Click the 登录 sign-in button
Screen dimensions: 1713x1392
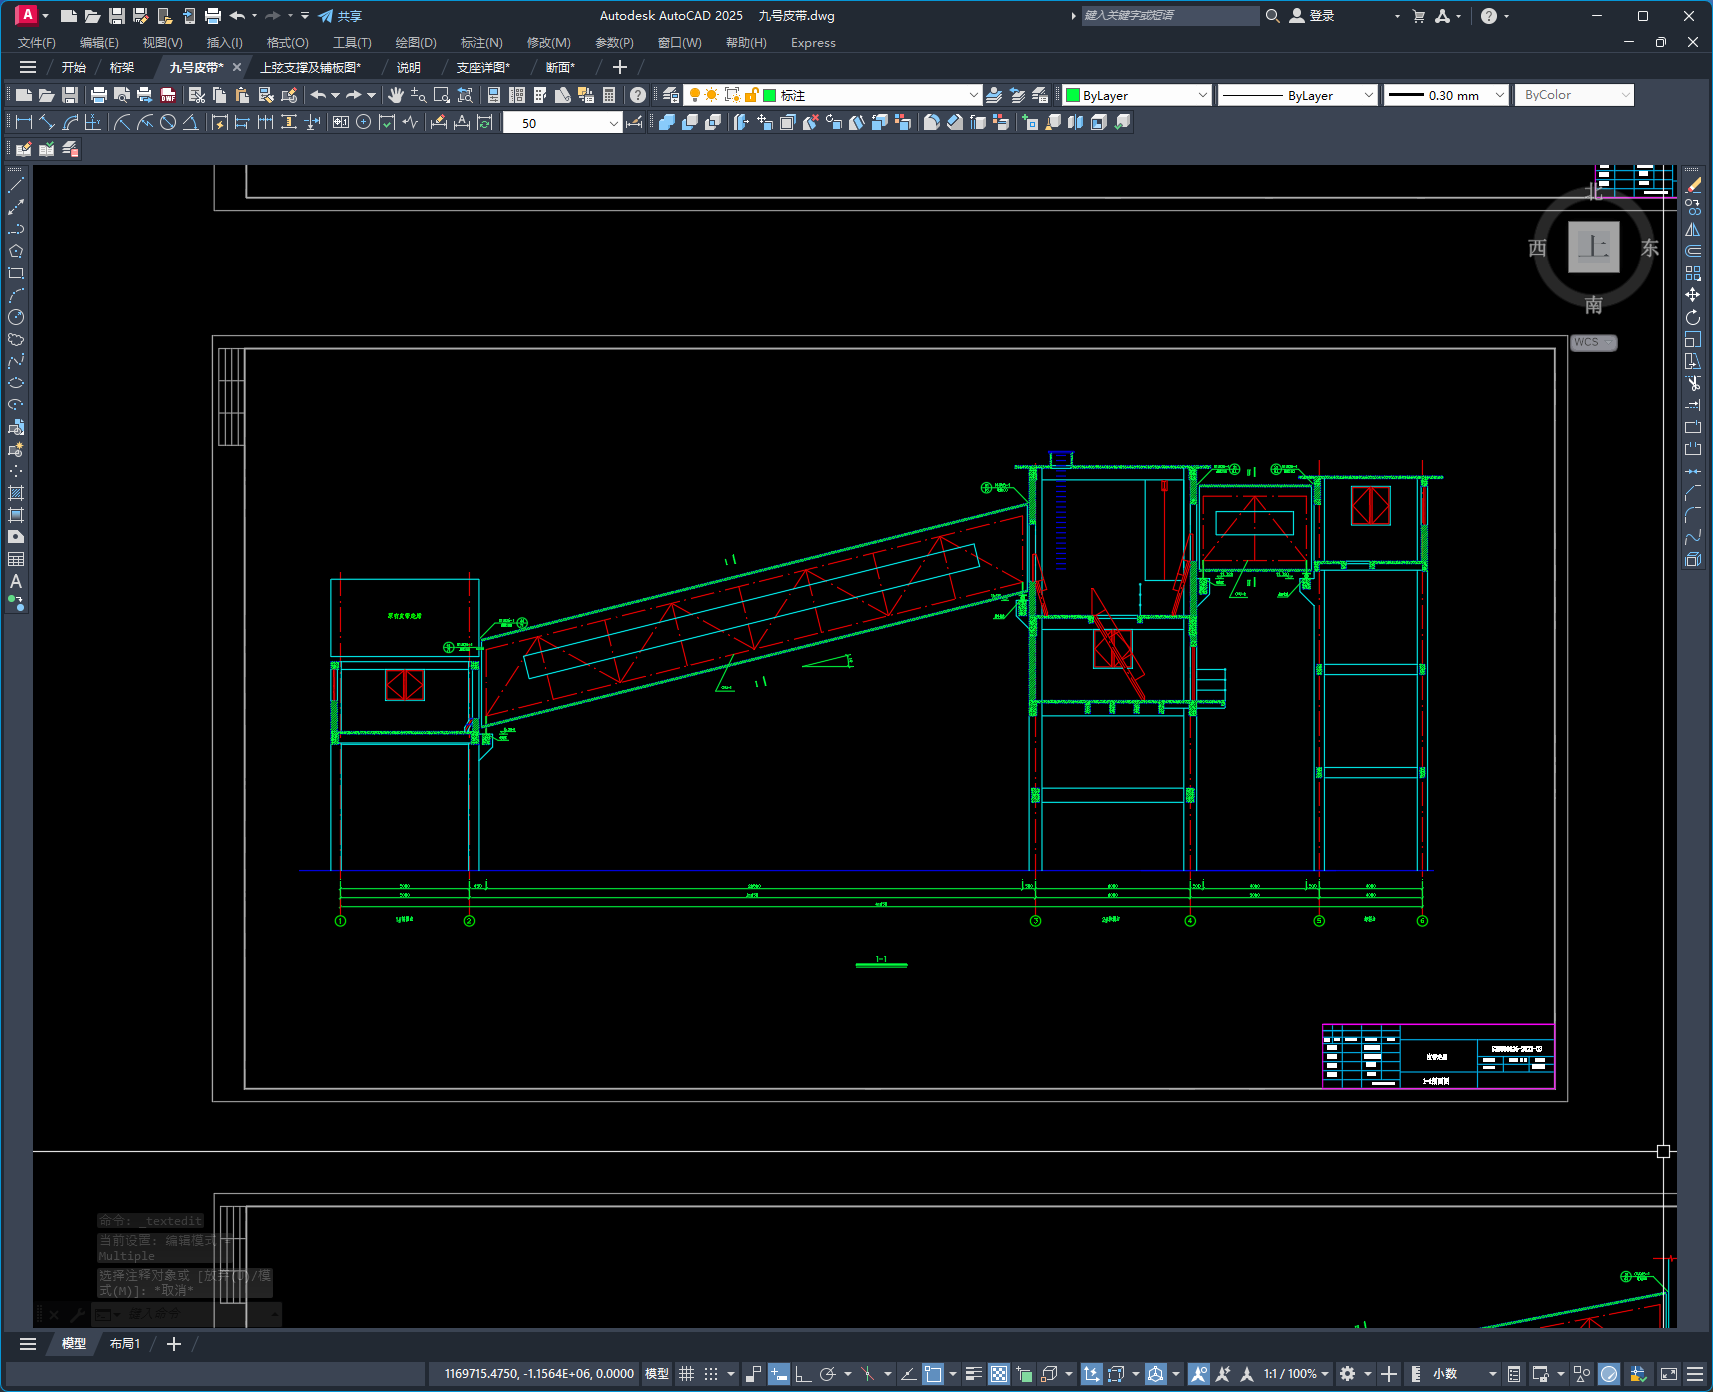point(1312,16)
